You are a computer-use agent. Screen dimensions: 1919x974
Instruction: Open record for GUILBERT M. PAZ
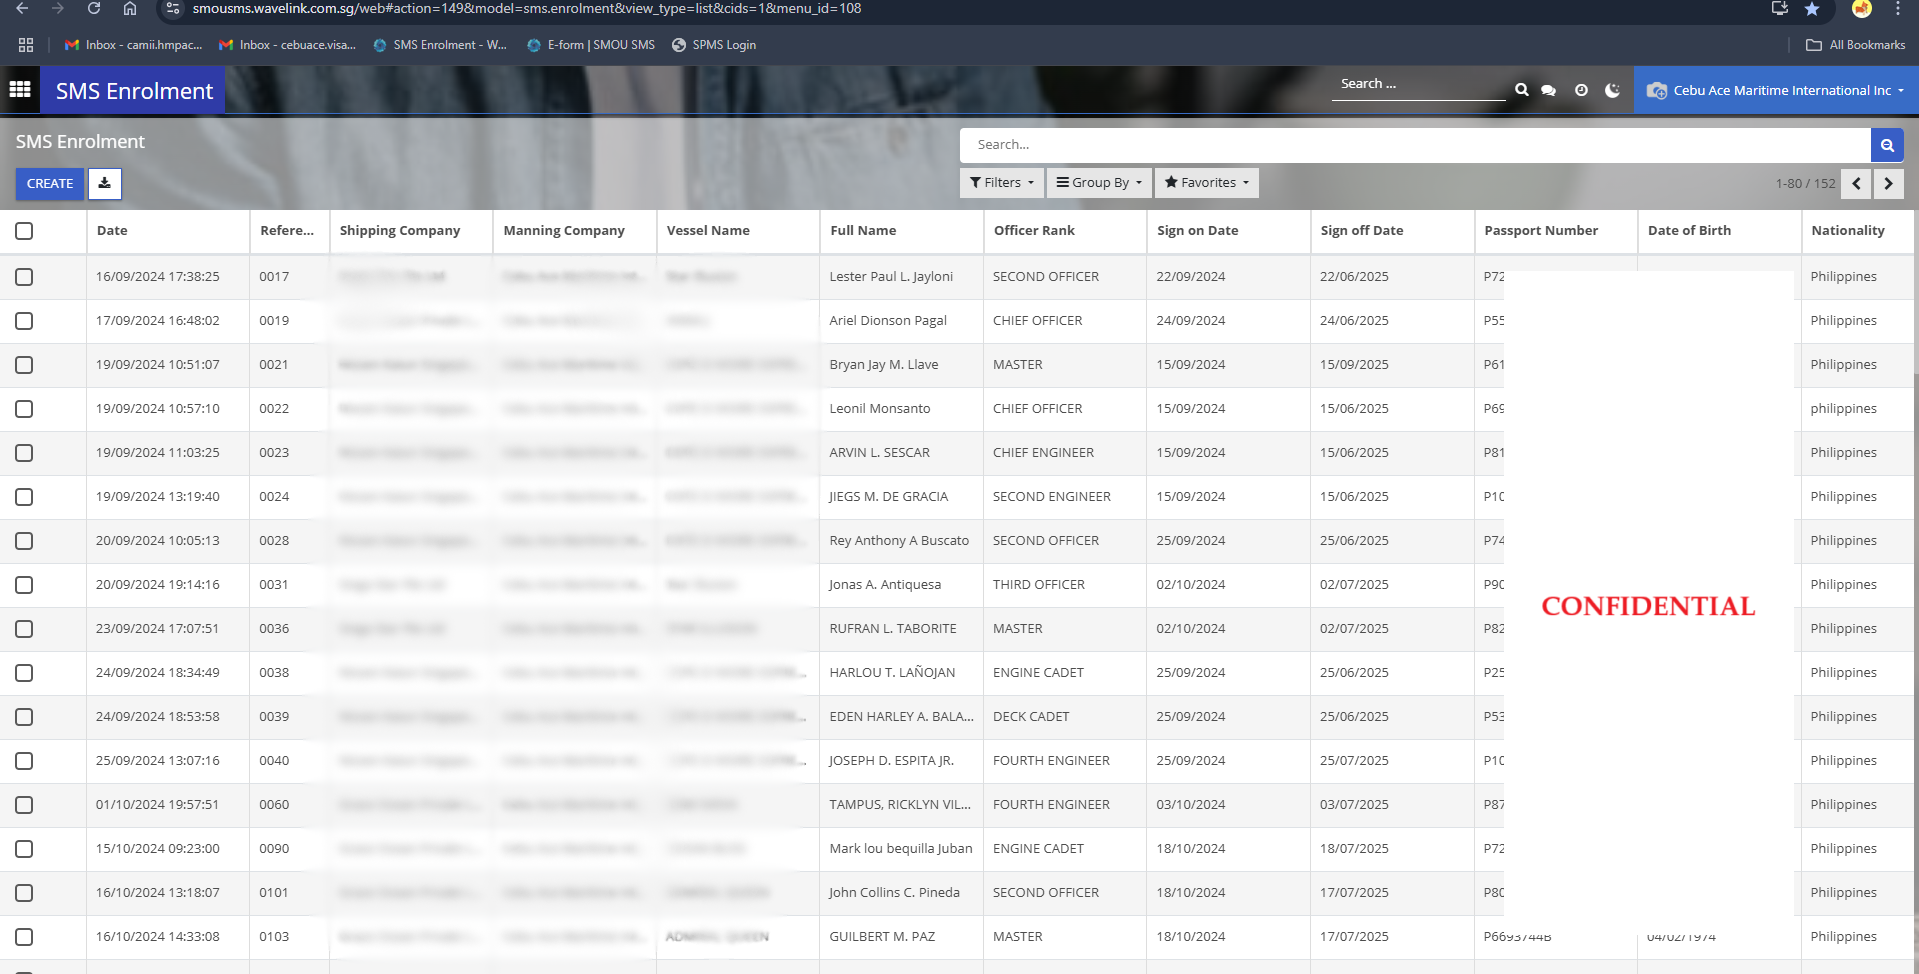(x=882, y=937)
